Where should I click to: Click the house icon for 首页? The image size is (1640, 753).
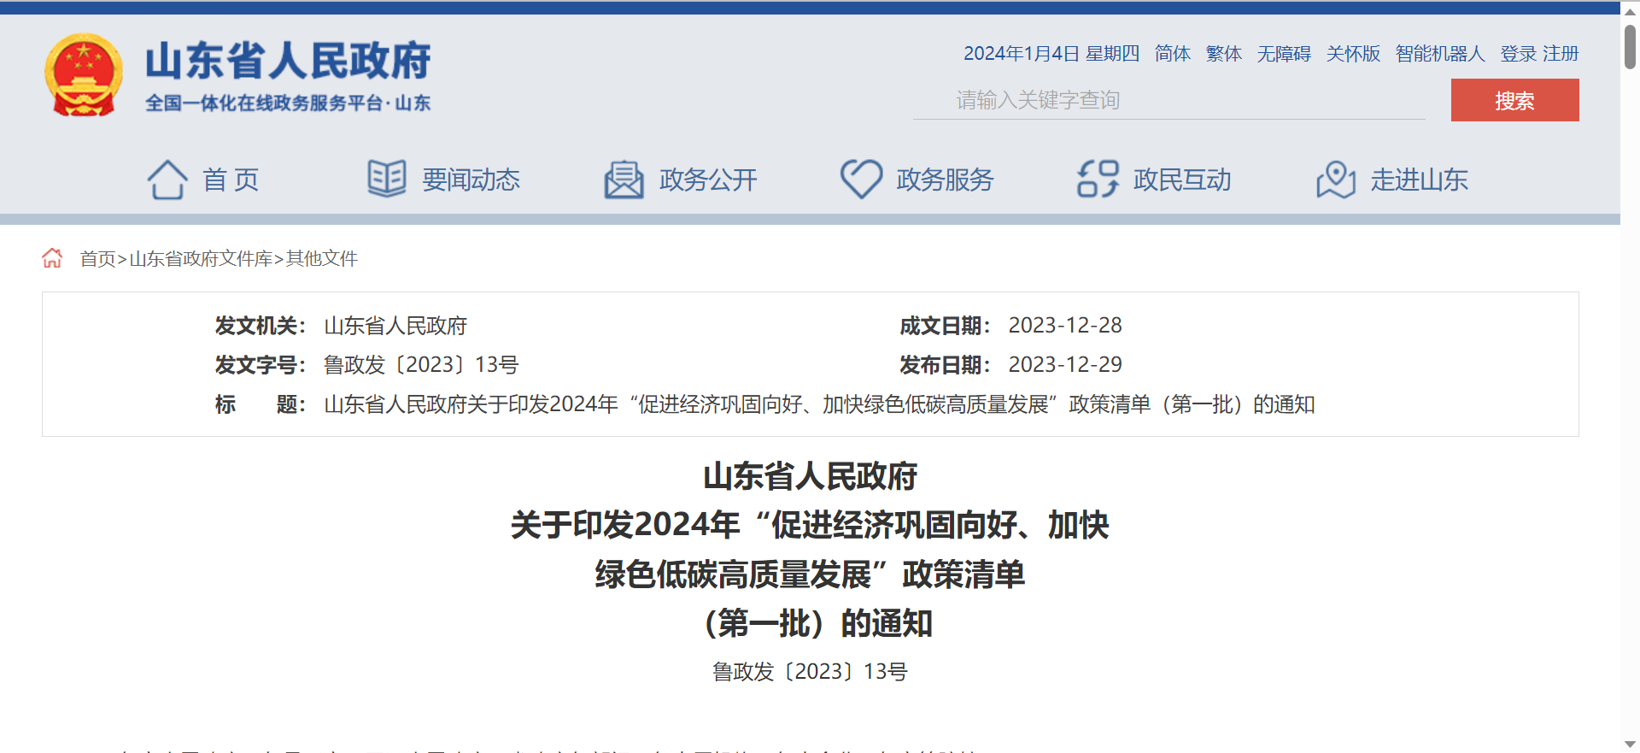[167, 180]
